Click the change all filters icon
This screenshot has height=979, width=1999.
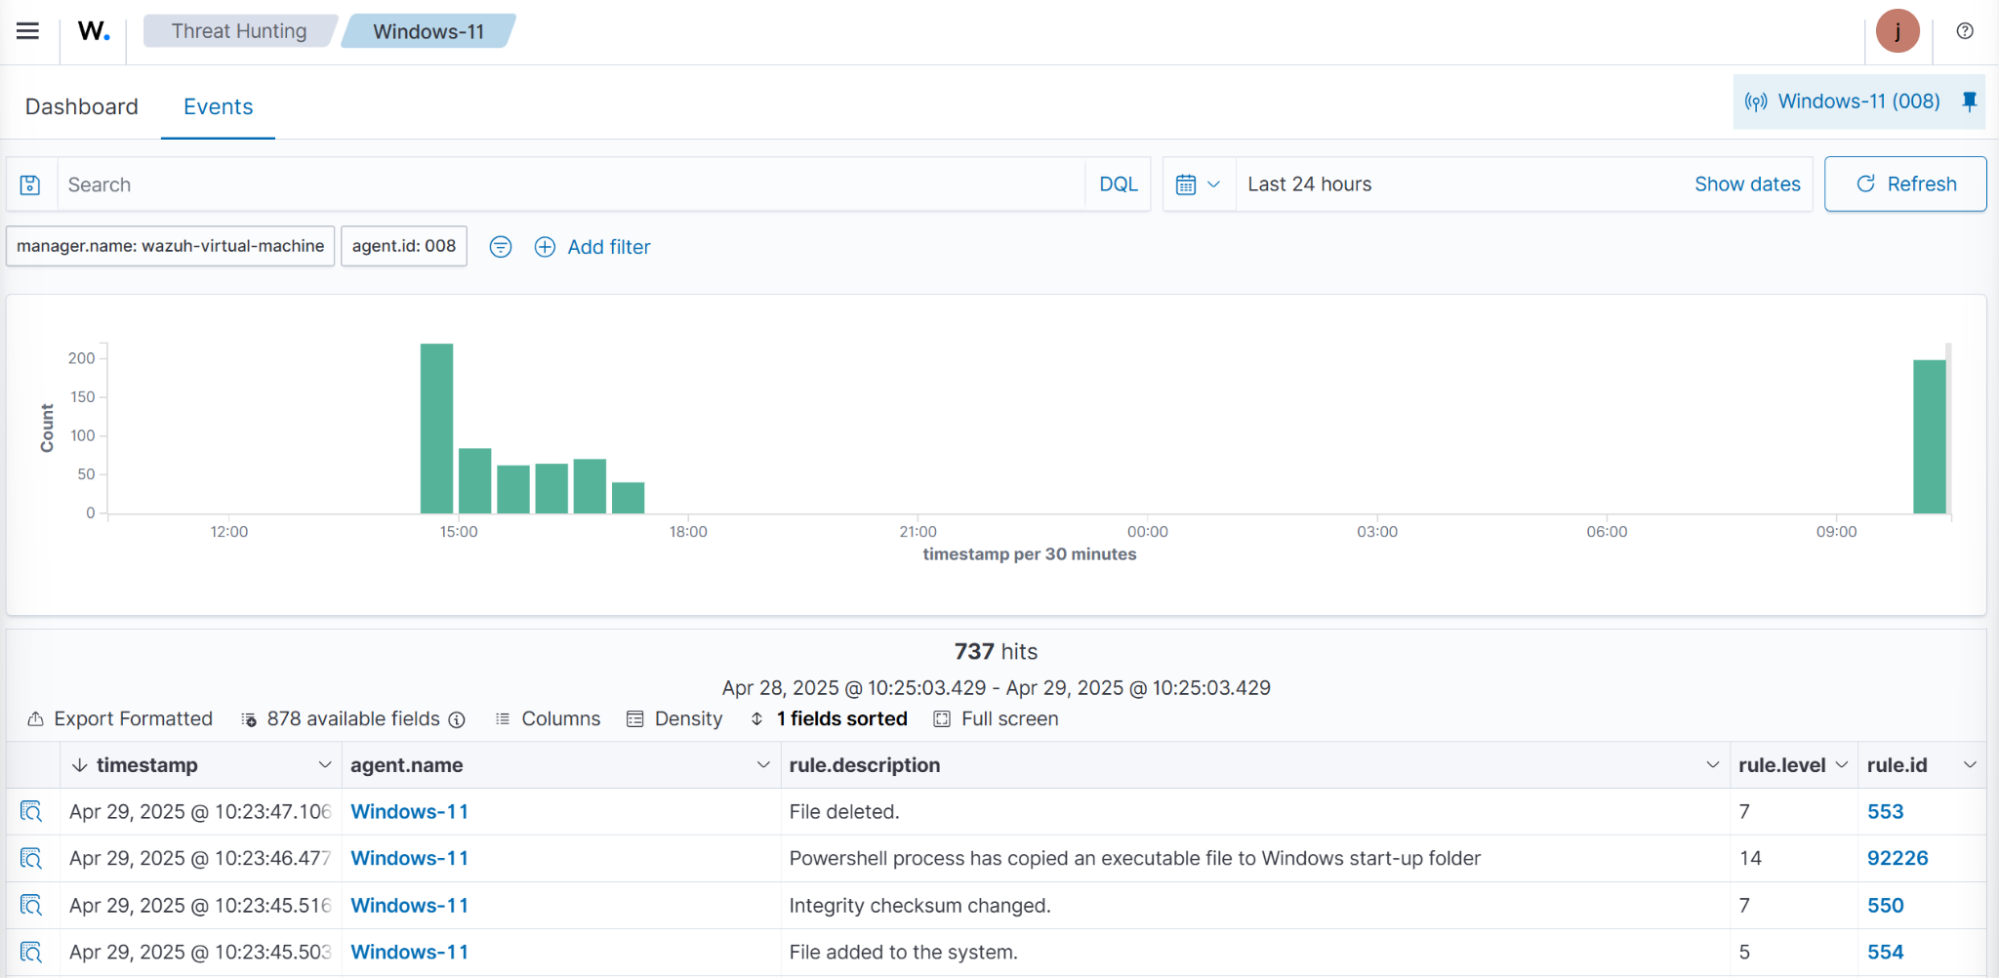click(500, 246)
